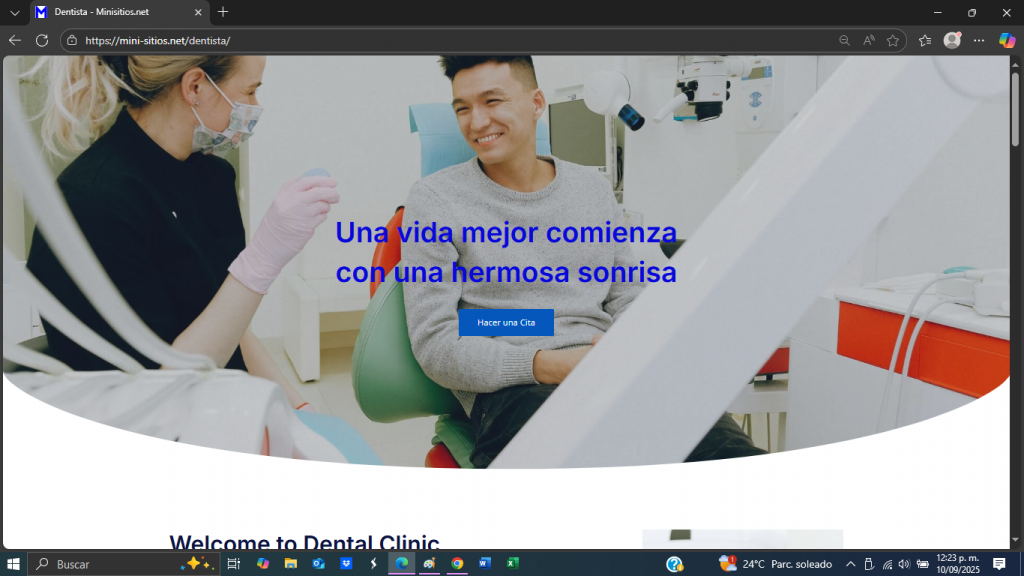Open the zoom out magnifier in address bar
1024x576 pixels.
pyautogui.click(x=845, y=41)
